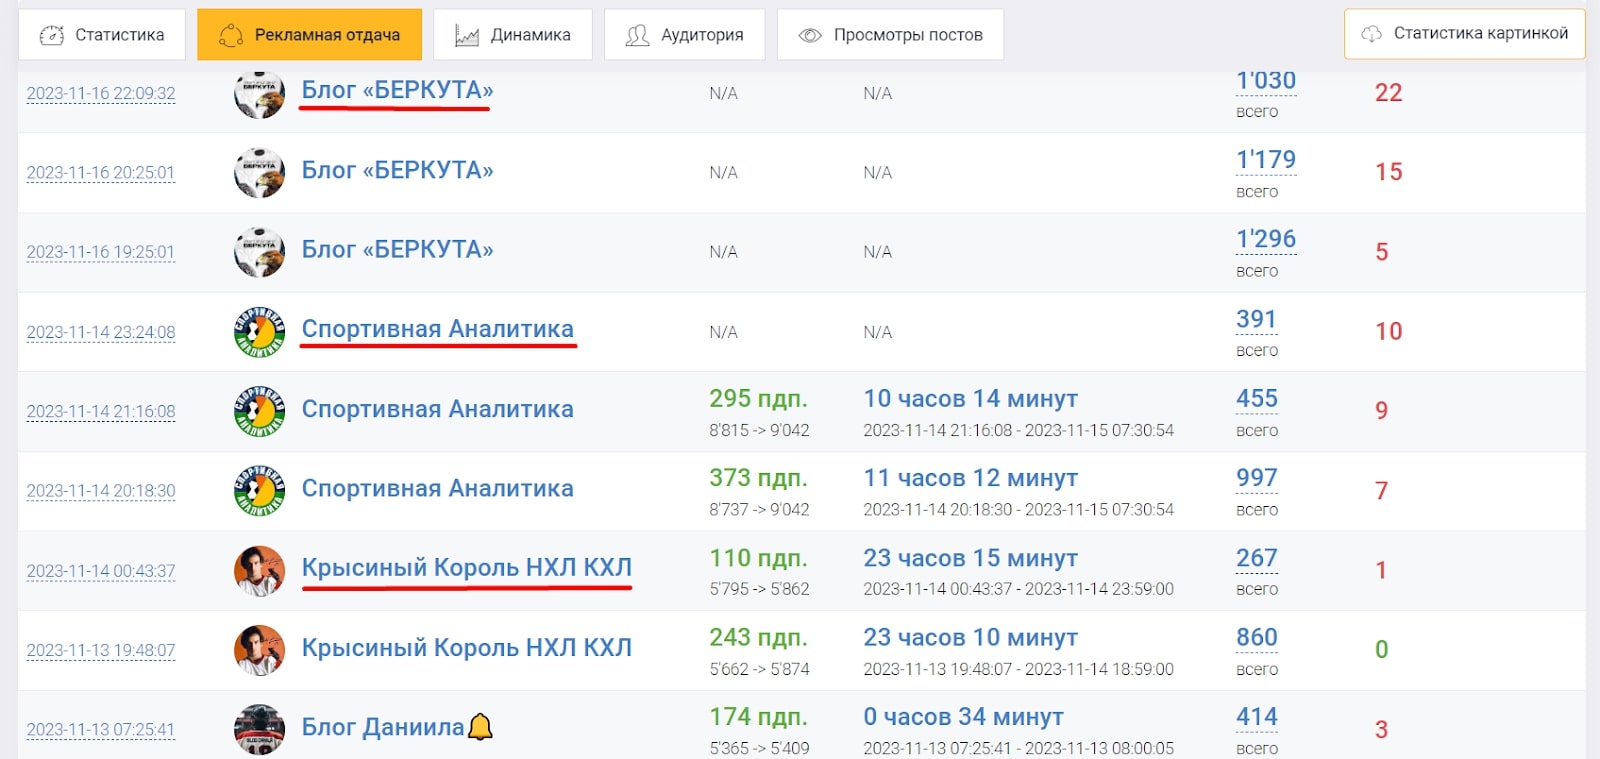The width and height of the screenshot is (1600, 759).
Task: Click Блог Даниила channel name
Action: (x=383, y=727)
